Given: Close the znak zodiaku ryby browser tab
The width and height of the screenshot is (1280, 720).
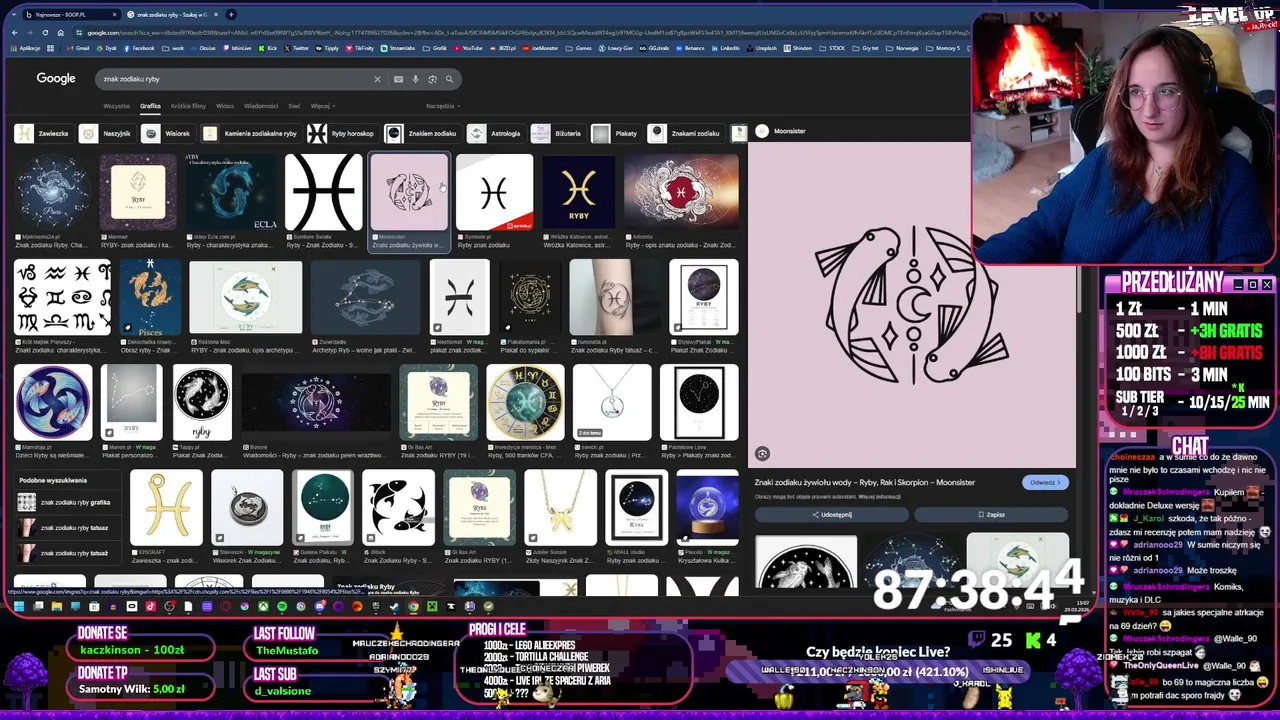Looking at the screenshot, I should click(x=215, y=14).
